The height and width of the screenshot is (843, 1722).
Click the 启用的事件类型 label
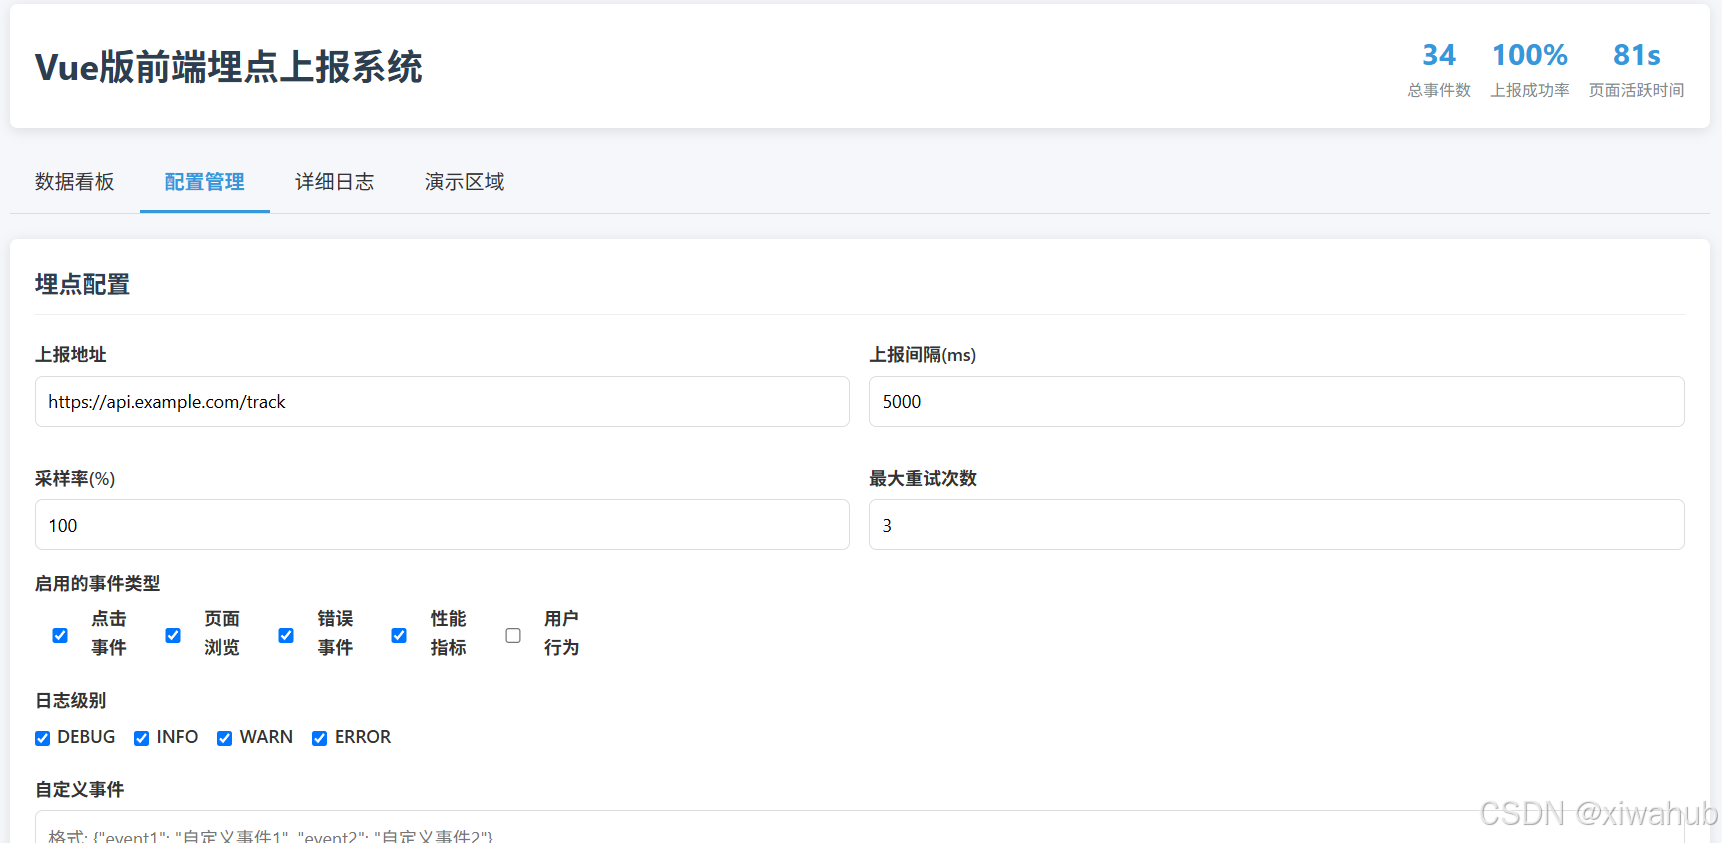98,583
